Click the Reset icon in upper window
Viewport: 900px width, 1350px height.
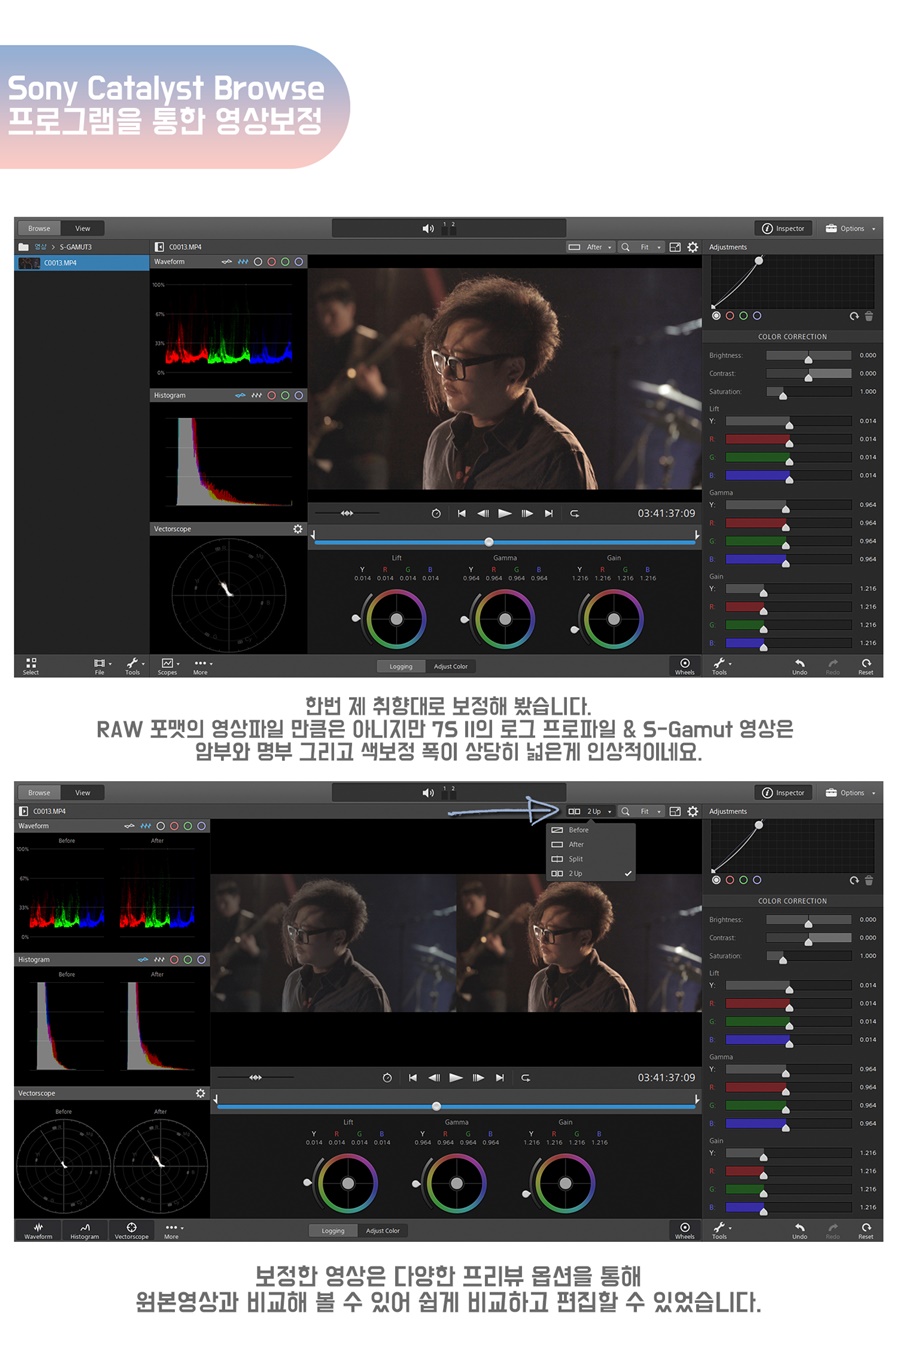coord(865,666)
